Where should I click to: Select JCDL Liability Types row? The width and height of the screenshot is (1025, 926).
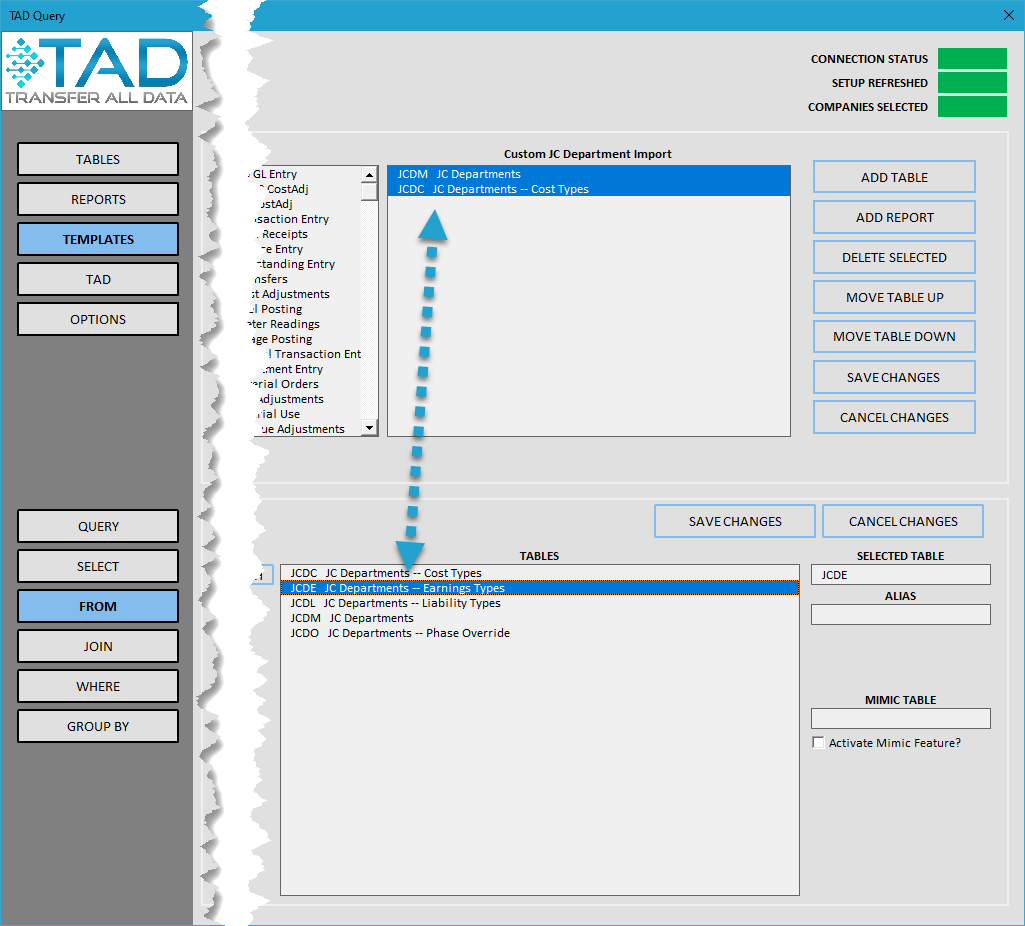[x=540, y=603]
